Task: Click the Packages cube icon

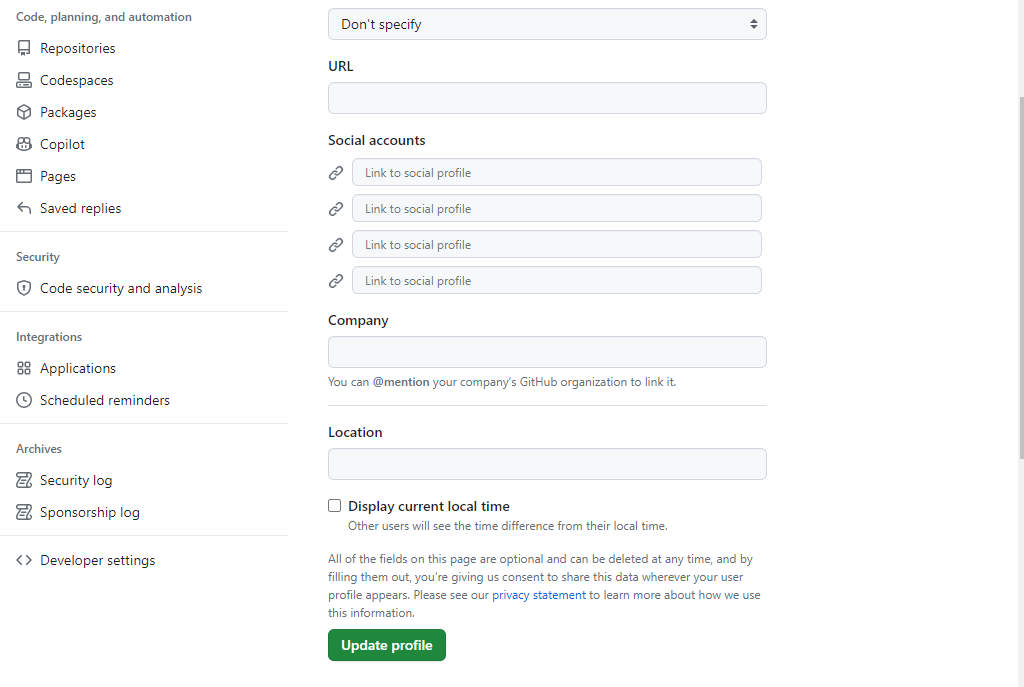Action: click(24, 112)
